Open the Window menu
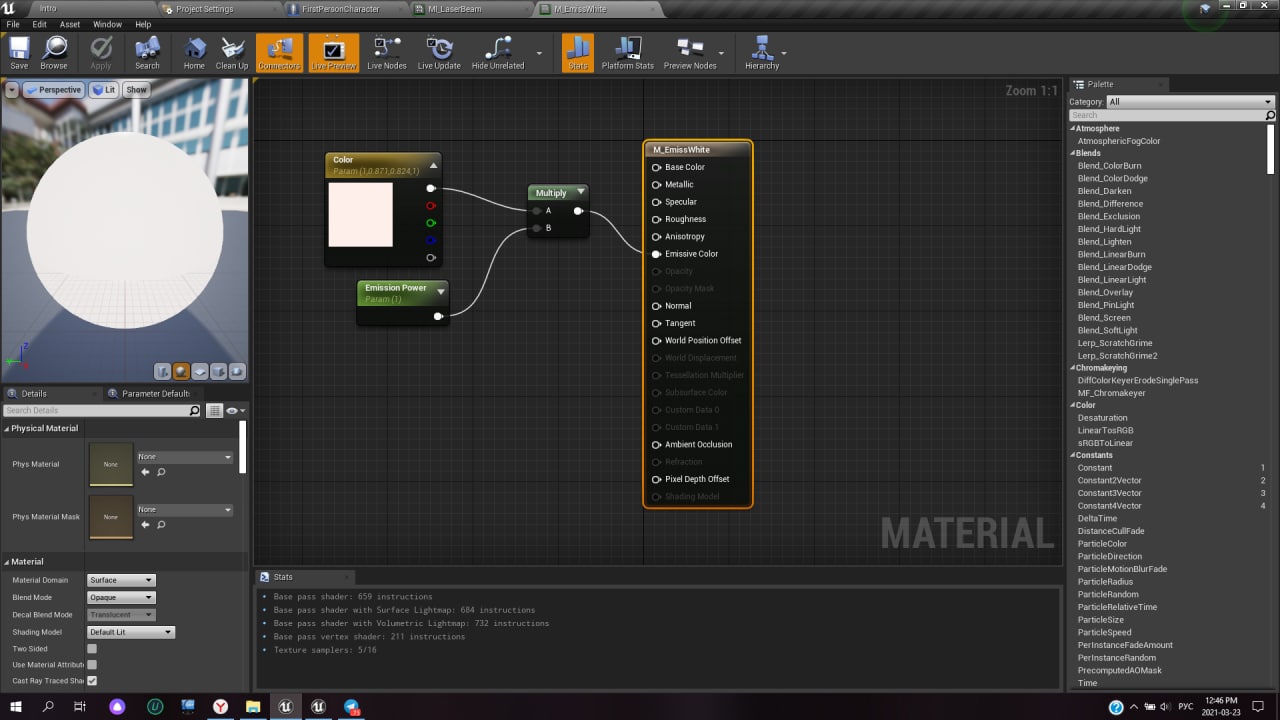This screenshot has height=720, width=1280. click(x=107, y=24)
